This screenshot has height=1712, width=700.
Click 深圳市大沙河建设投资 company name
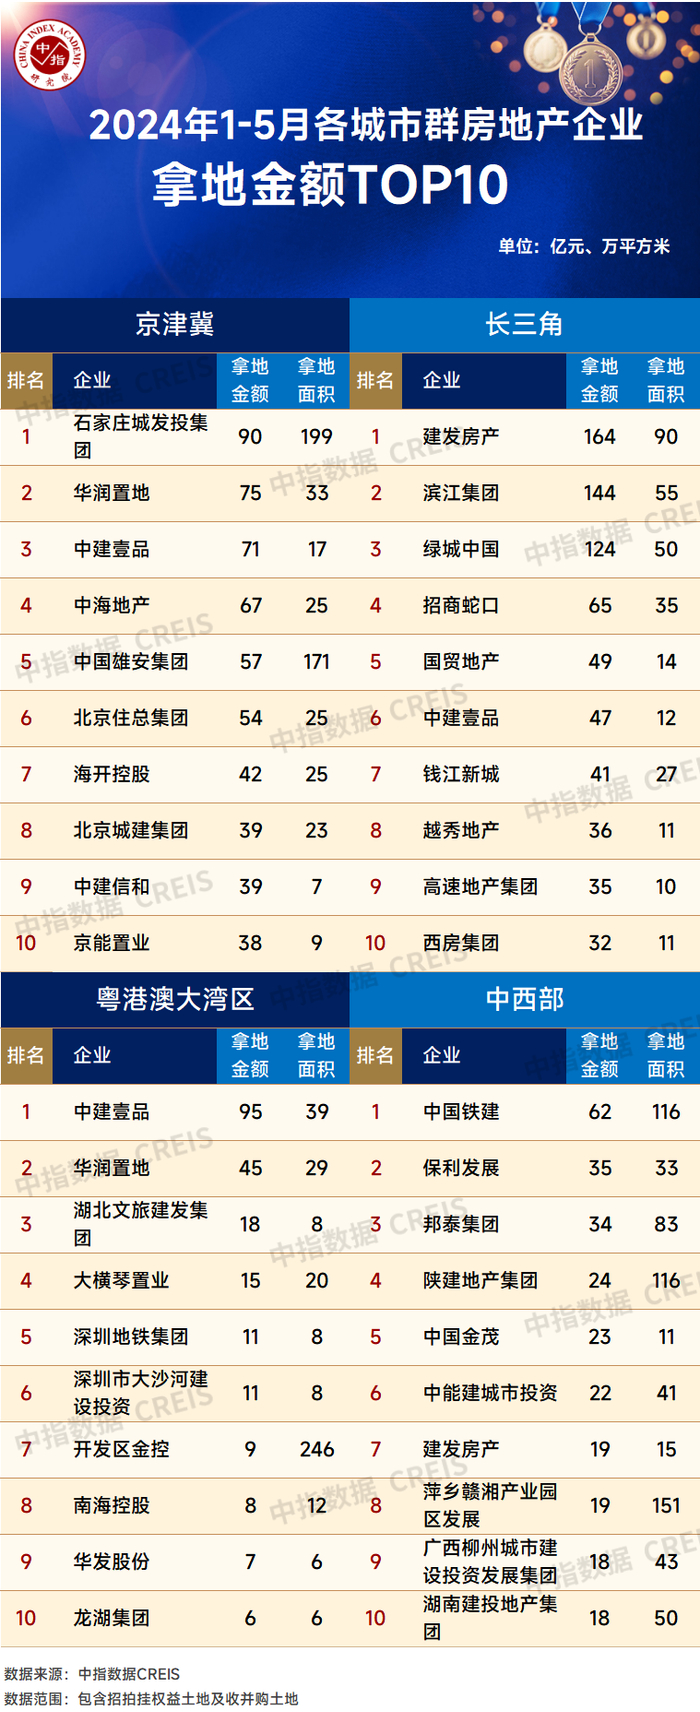pyautogui.click(x=141, y=1393)
